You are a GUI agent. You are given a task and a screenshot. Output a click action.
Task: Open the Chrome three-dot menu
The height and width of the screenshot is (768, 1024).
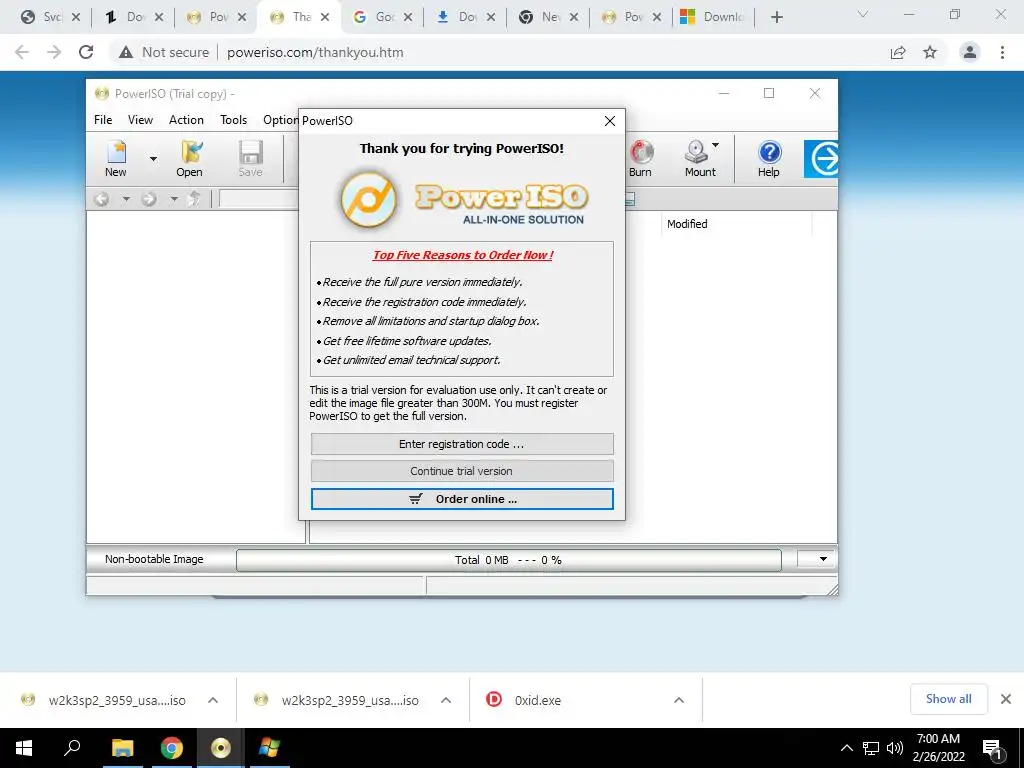1002,52
